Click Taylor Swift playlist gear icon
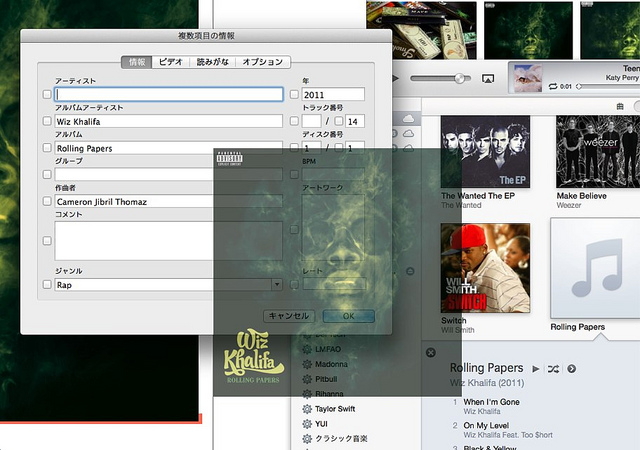The image size is (640, 450). pyautogui.click(x=307, y=409)
